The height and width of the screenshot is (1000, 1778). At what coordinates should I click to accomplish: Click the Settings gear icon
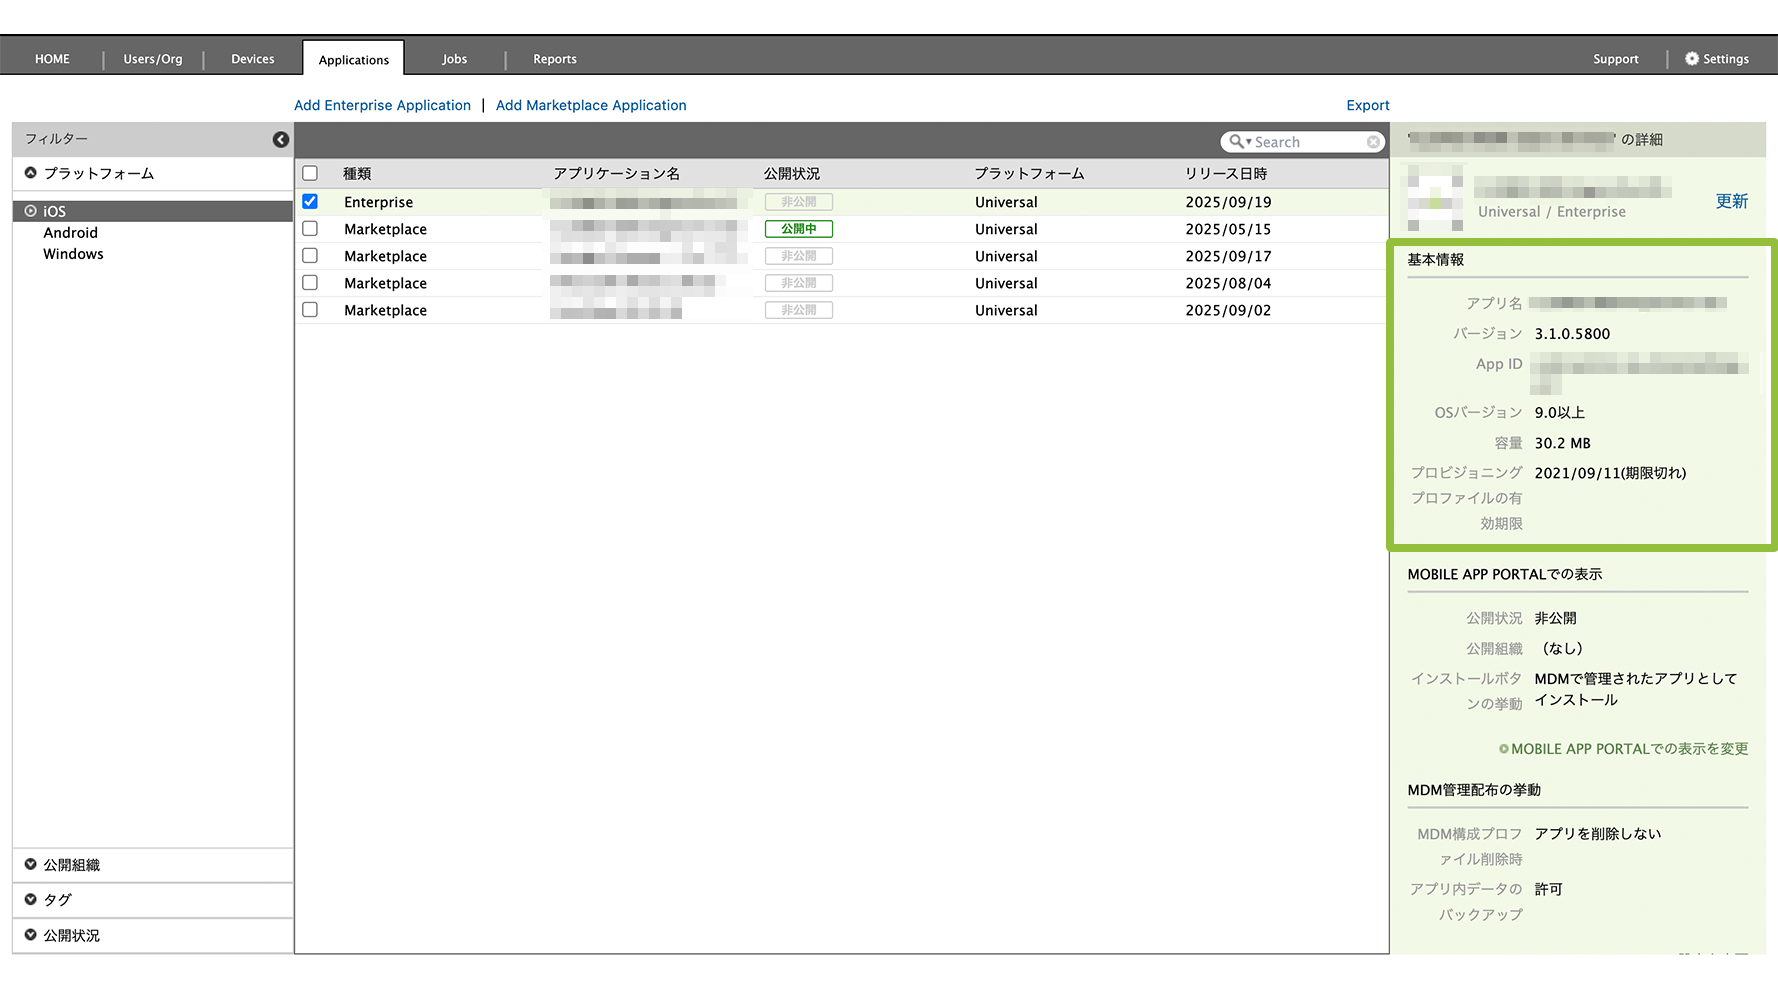tap(1692, 59)
